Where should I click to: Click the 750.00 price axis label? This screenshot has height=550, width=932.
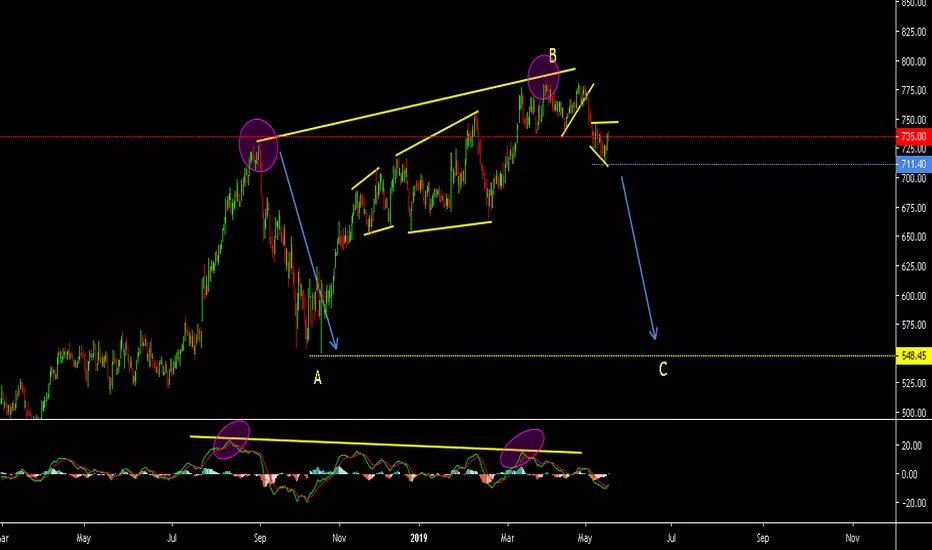click(x=914, y=120)
